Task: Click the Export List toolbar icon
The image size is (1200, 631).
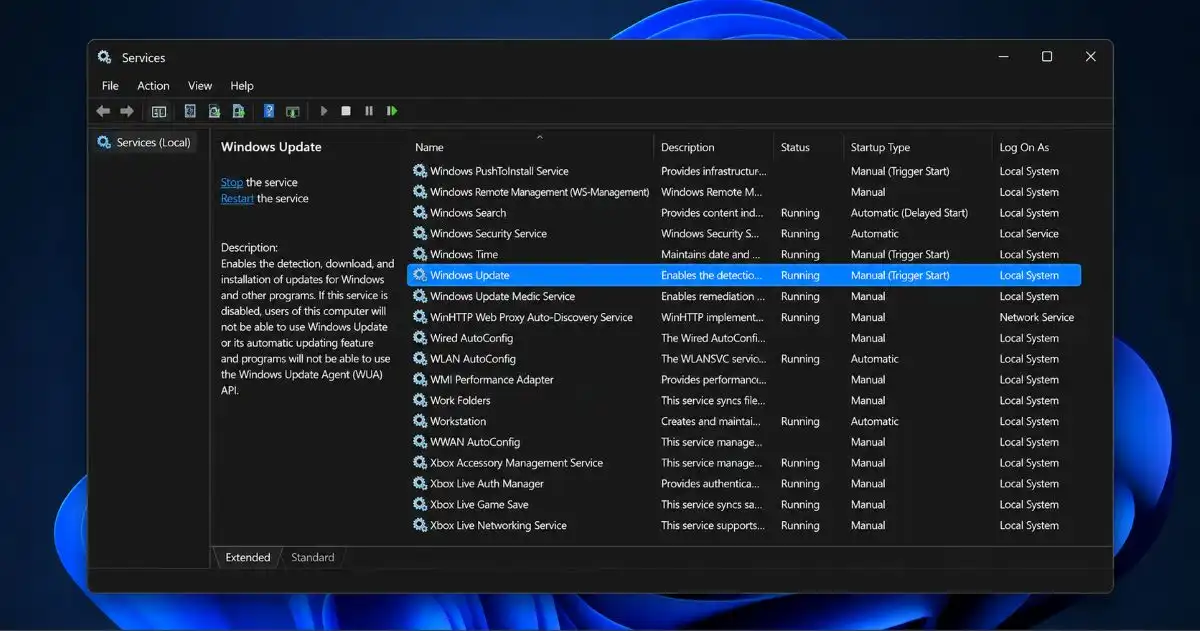Action: [x=238, y=111]
